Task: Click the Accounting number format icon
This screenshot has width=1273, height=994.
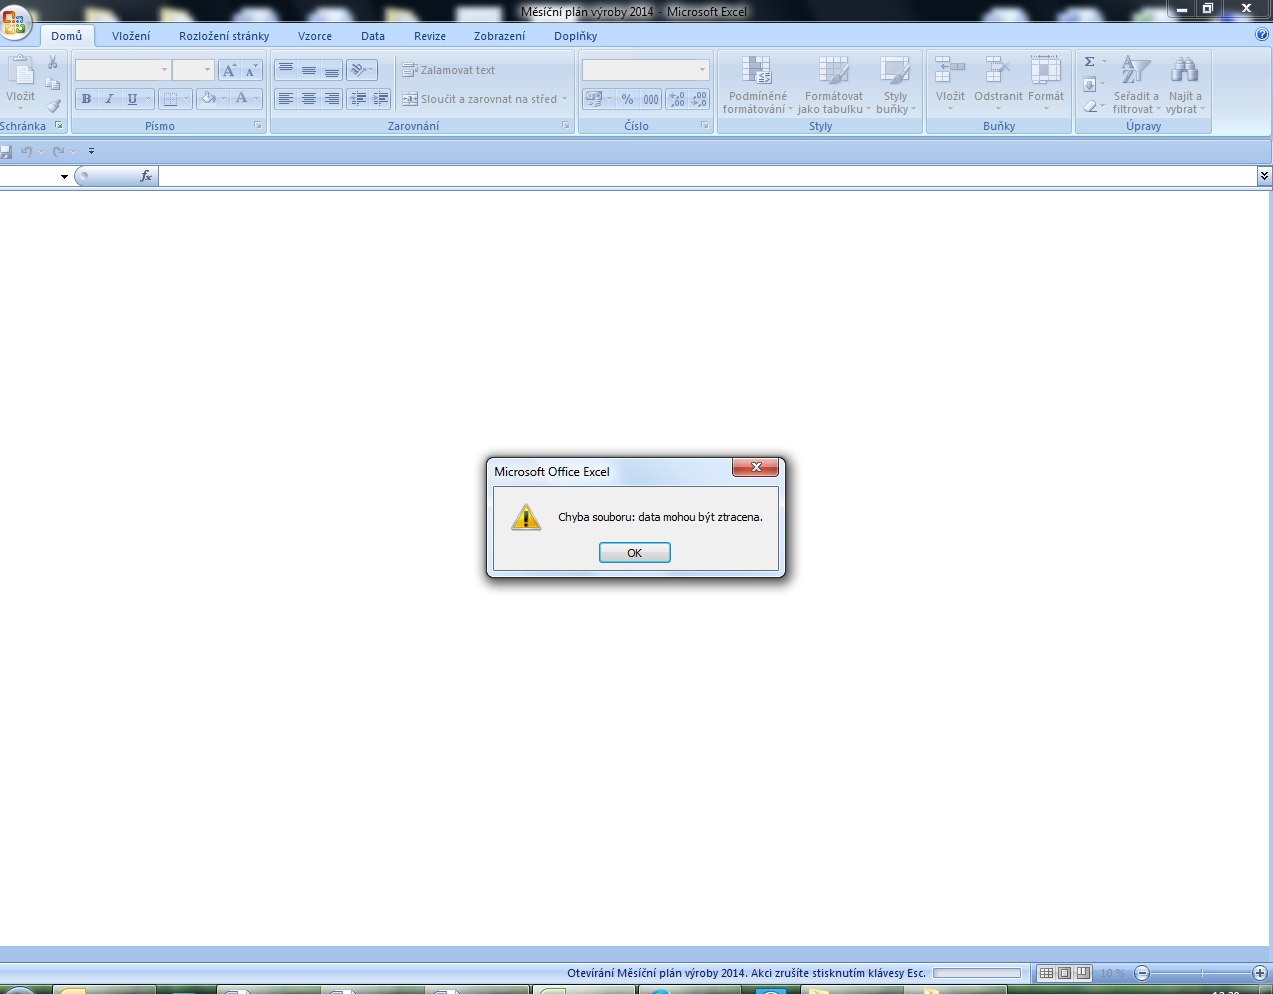Action: (x=594, y=99)
